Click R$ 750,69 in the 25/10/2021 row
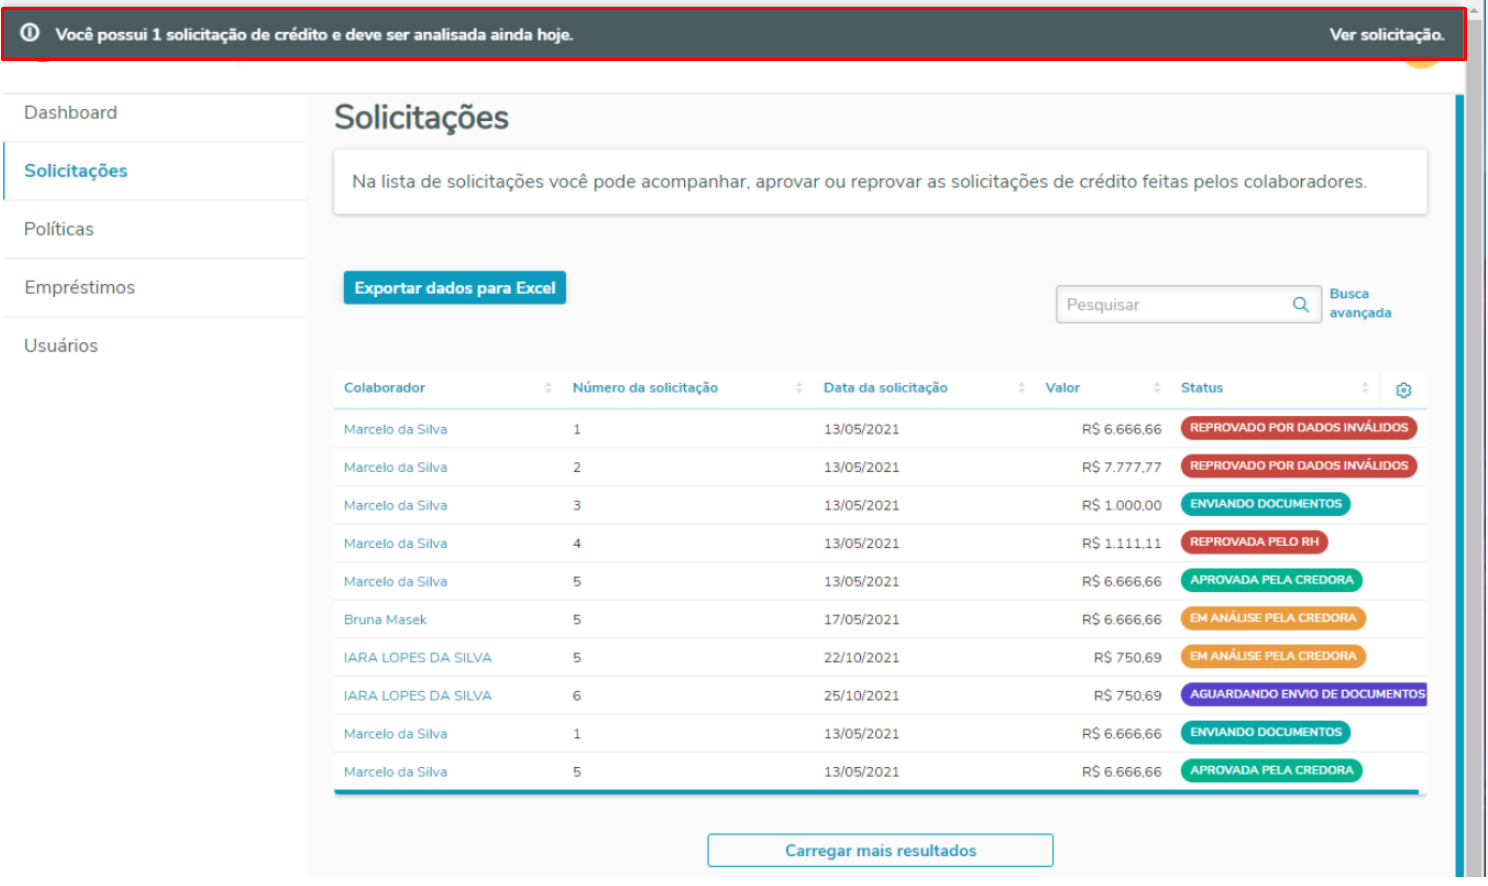The image size is (1488, 886). (x=1128, y=696)
